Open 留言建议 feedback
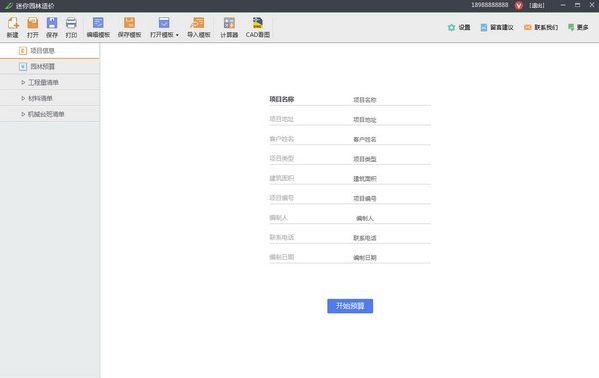Viewport: 599px width, 378px height. pos(497,28)
